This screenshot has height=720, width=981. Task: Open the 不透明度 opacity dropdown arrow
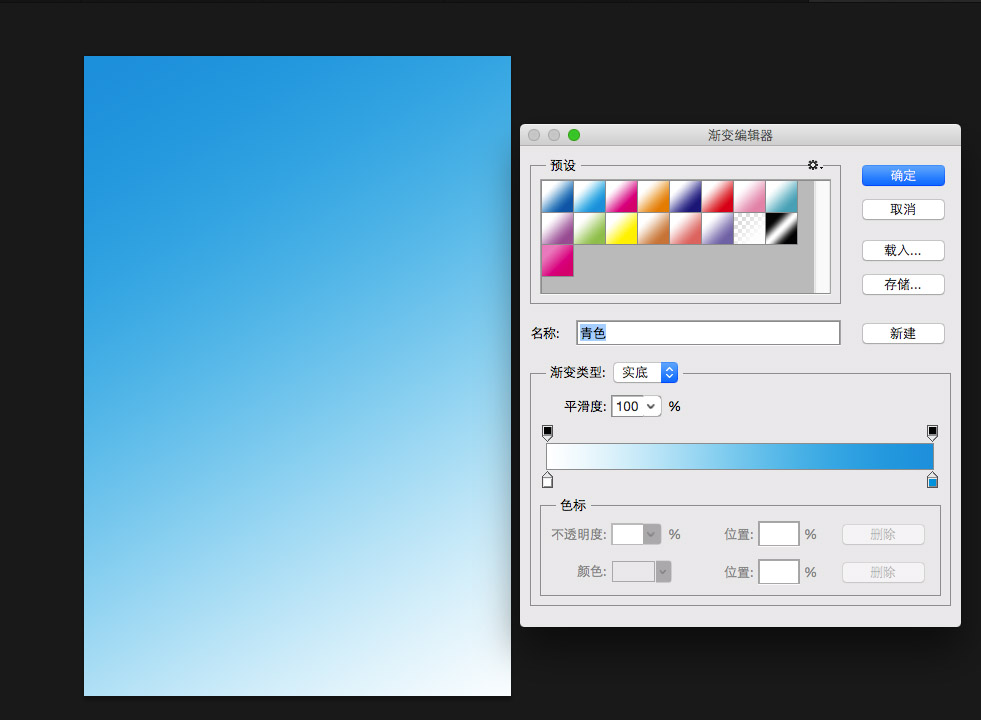[x=651, y=534]
